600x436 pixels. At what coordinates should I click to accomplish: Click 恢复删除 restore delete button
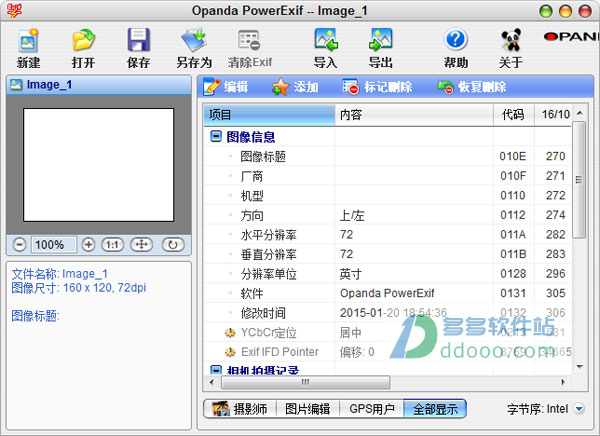(472, 87)
